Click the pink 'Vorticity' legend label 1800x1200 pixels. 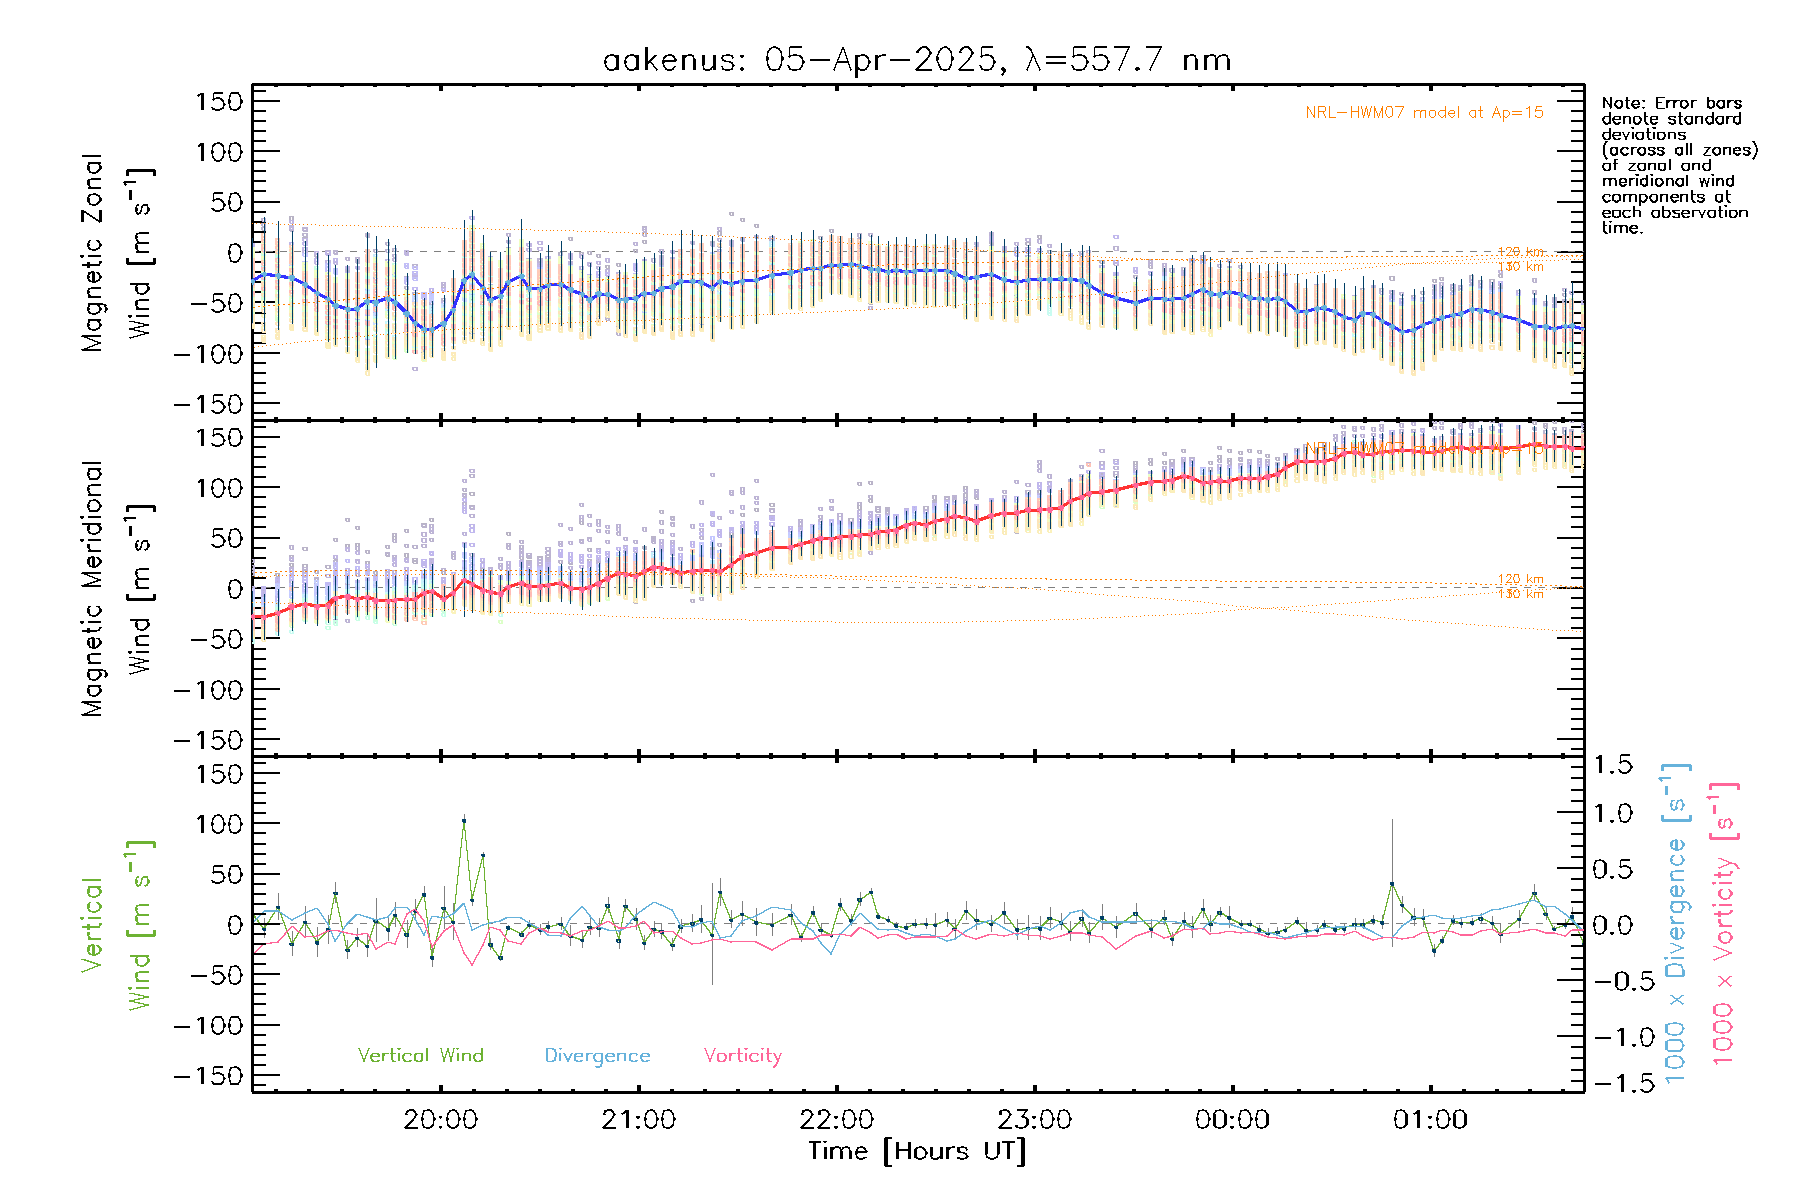tap(742, 1055)
